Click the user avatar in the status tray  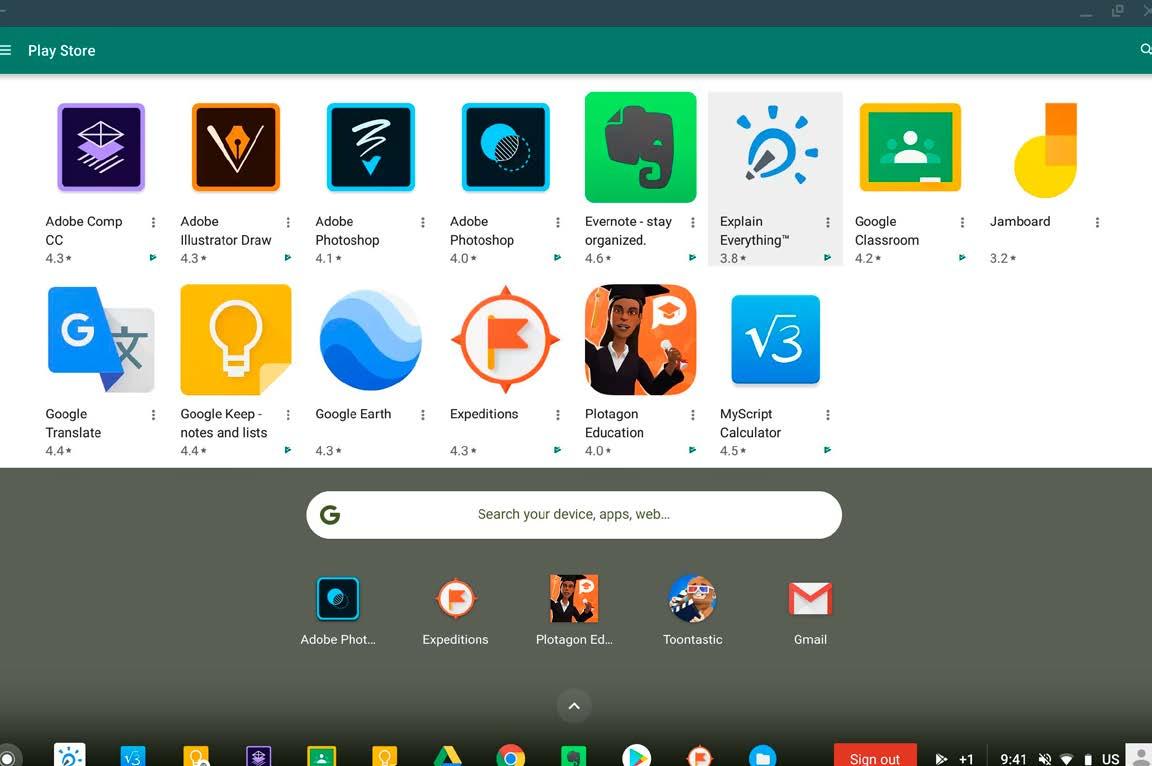click(1140, 756)
